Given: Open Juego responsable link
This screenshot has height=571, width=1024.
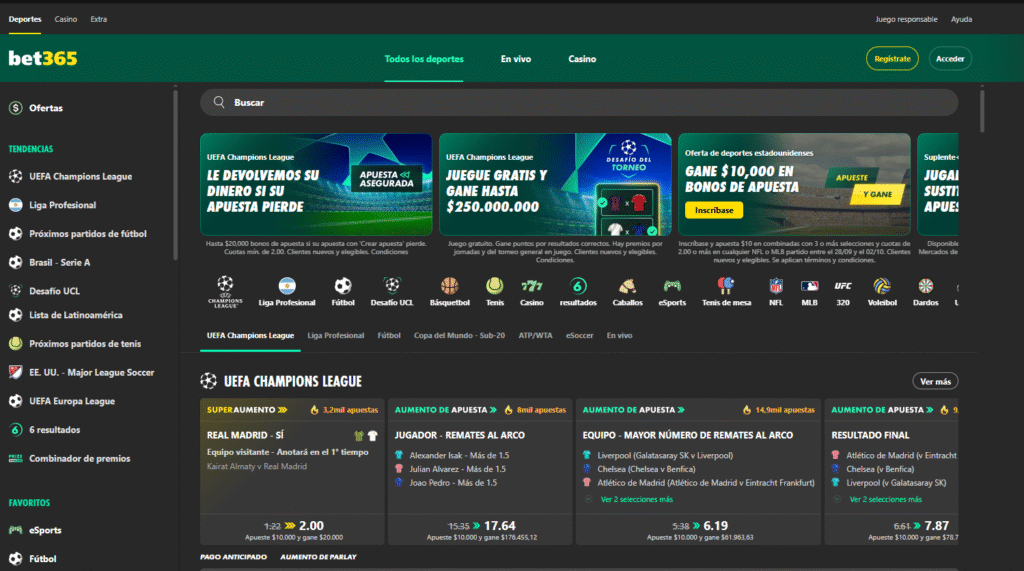Looking at the screenshot, I should pyautogui.click(x=906, y=20).
